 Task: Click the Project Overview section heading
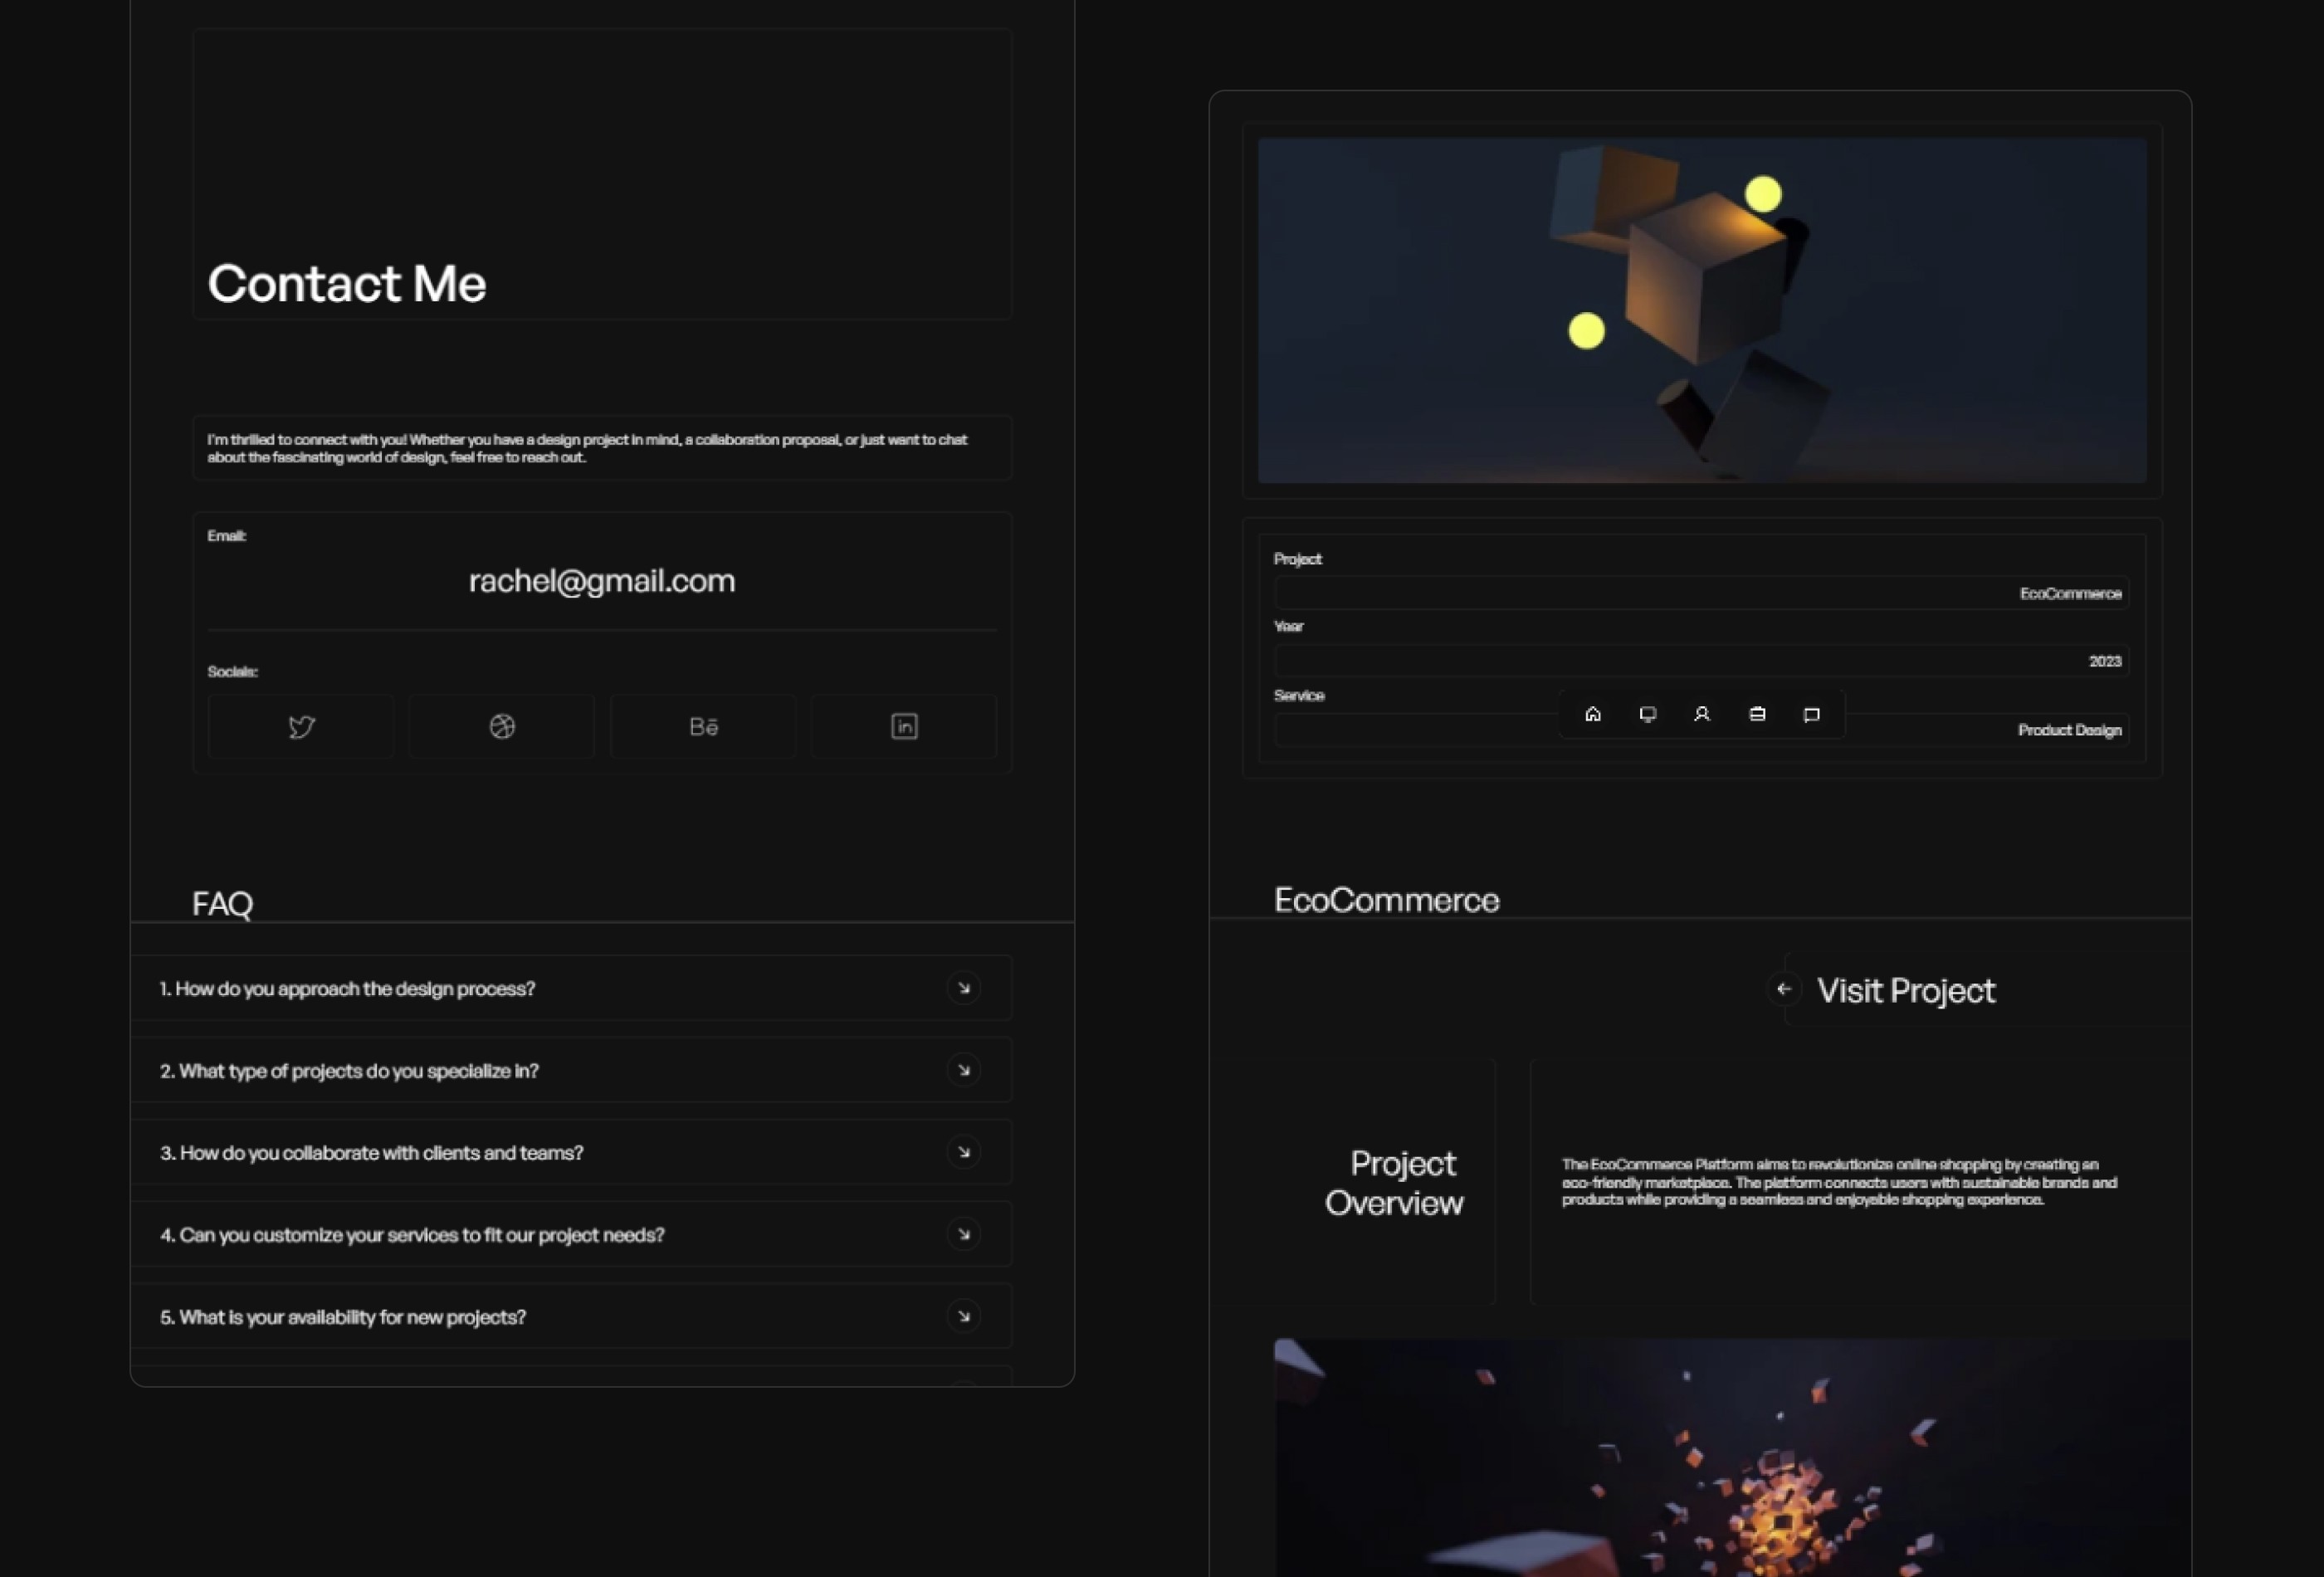click(1394, 1183)
